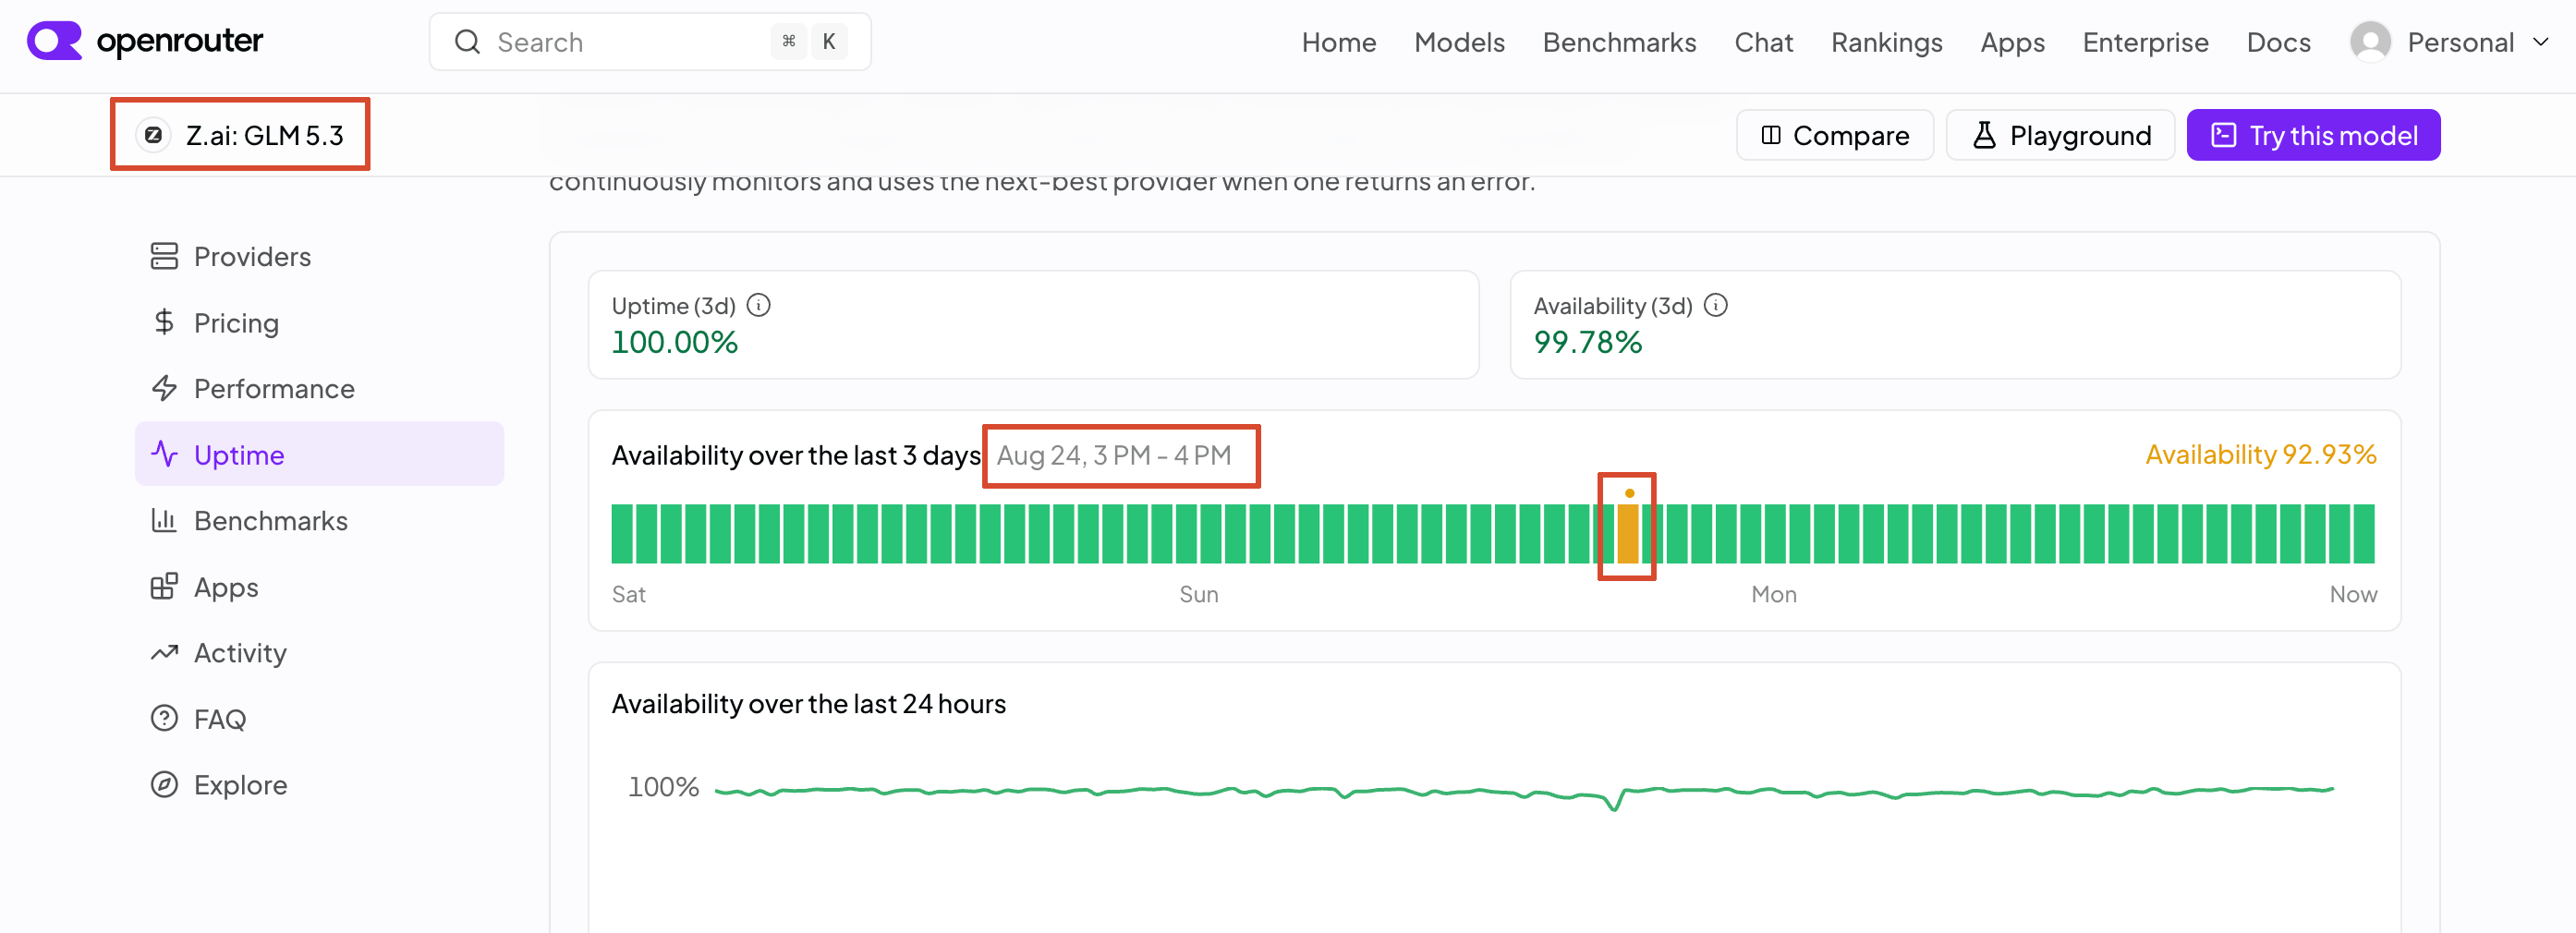Expand the Personal account dropdown chevron
Image resolution: width=2576 pixels, height=933 pixels.
click(x=2541, y=42)
